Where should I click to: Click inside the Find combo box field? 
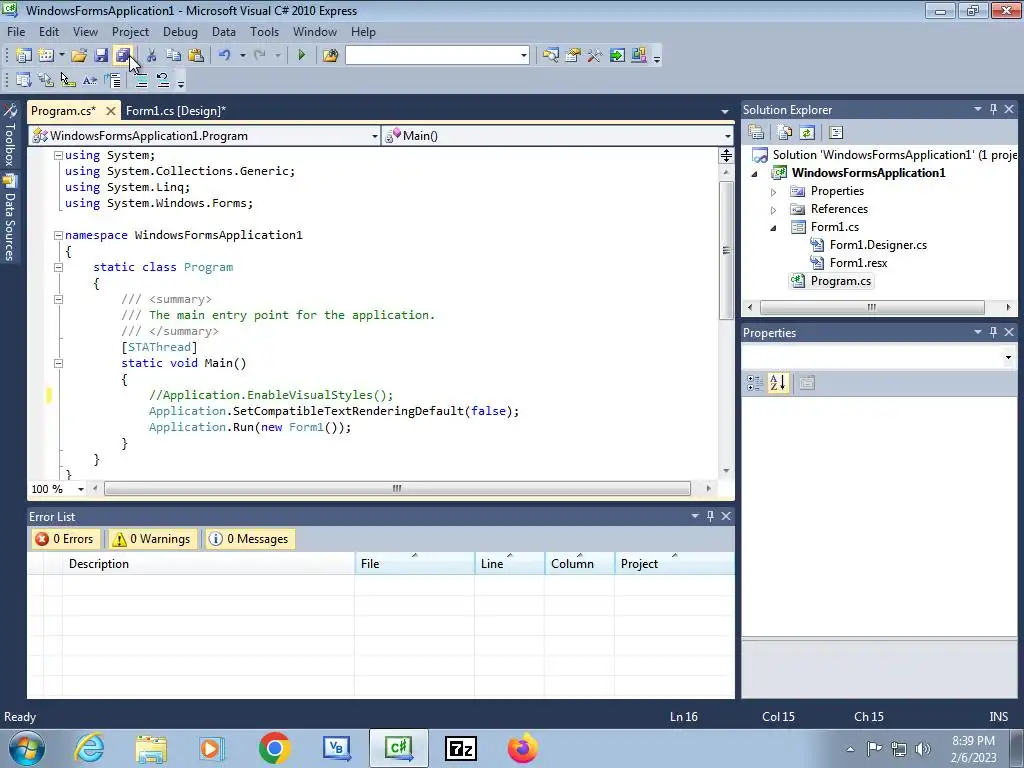click(432, 56)
